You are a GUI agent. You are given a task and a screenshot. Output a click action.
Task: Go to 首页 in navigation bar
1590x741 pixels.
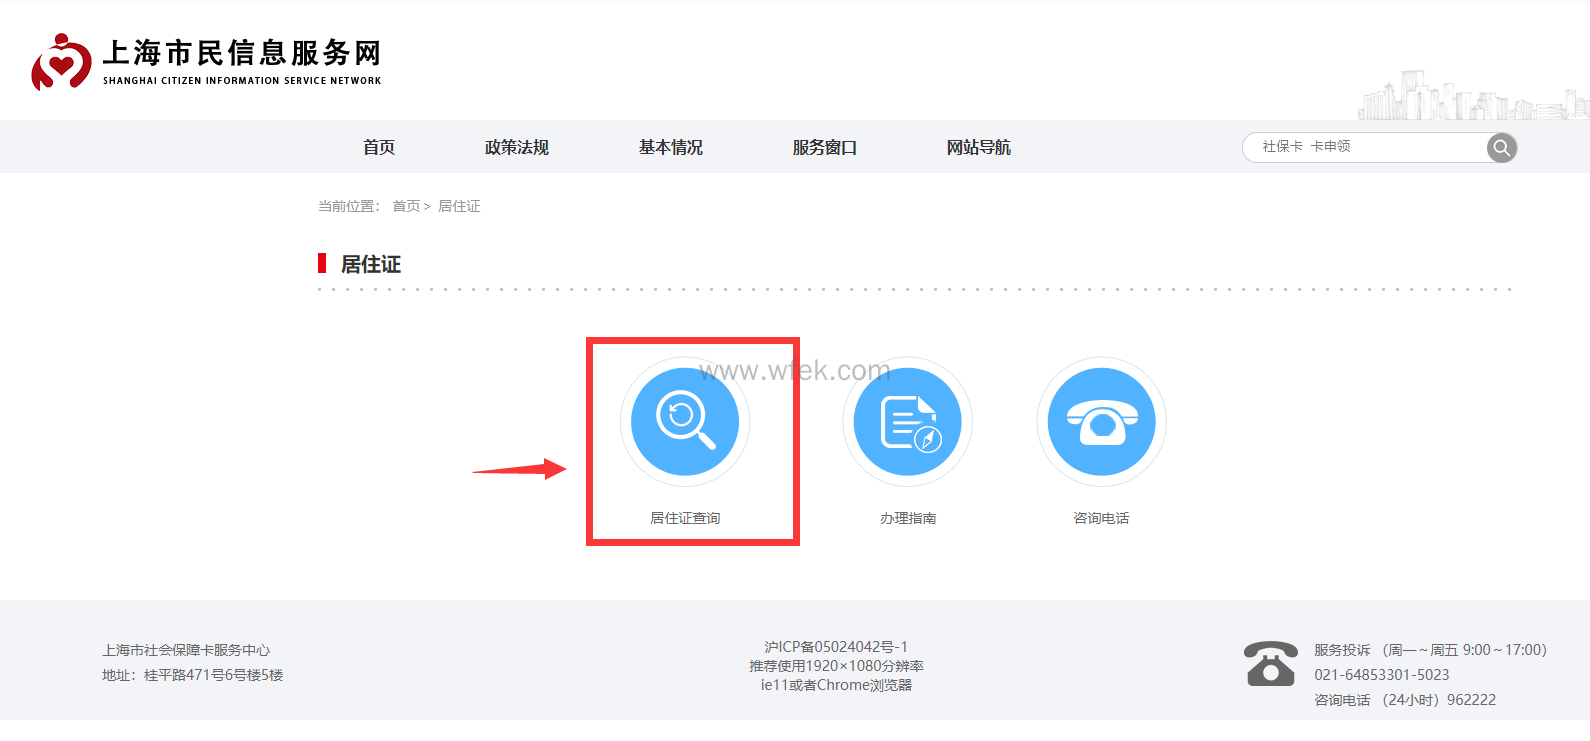pos(379,147)
